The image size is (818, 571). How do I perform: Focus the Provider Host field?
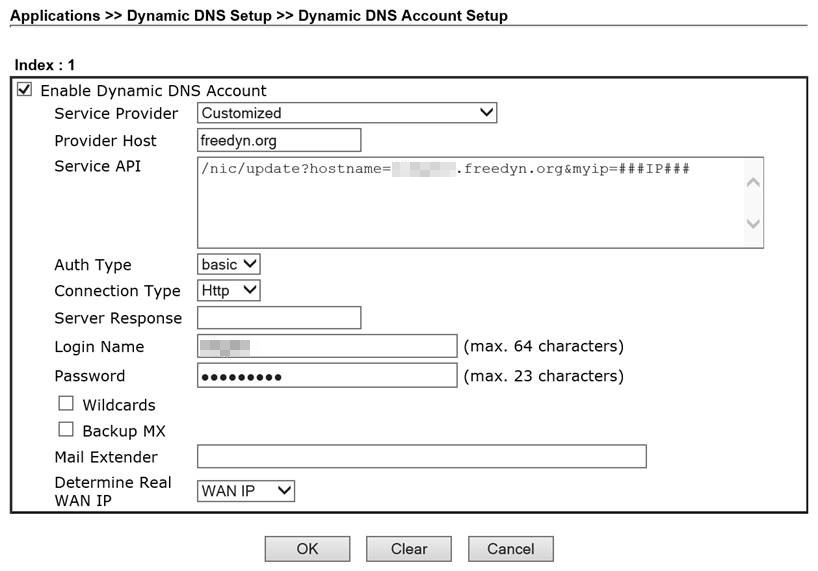click(x=279, y=141)
